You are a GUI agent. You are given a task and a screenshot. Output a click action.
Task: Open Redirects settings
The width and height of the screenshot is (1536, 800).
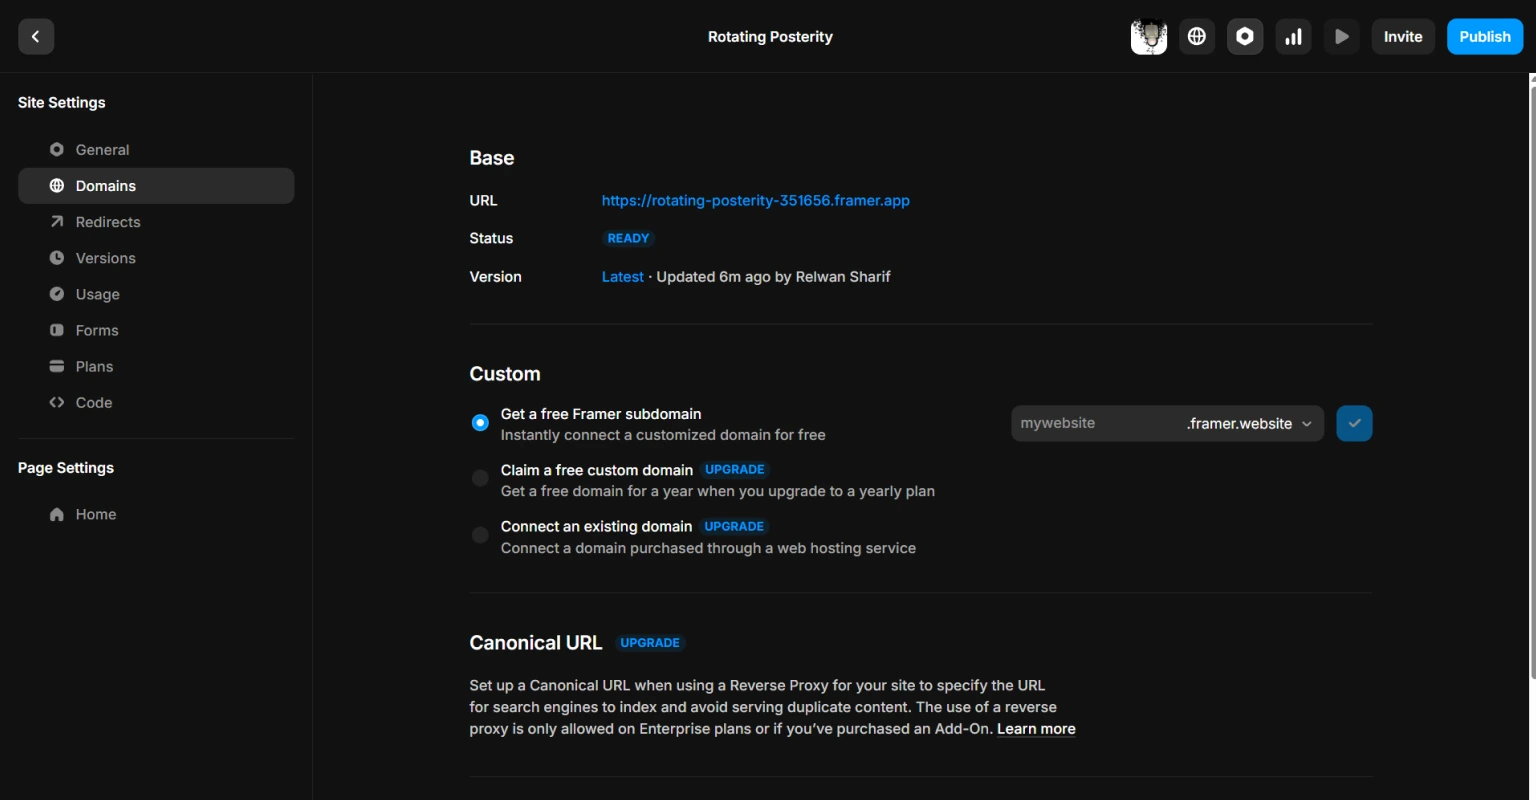pos(156,222)
